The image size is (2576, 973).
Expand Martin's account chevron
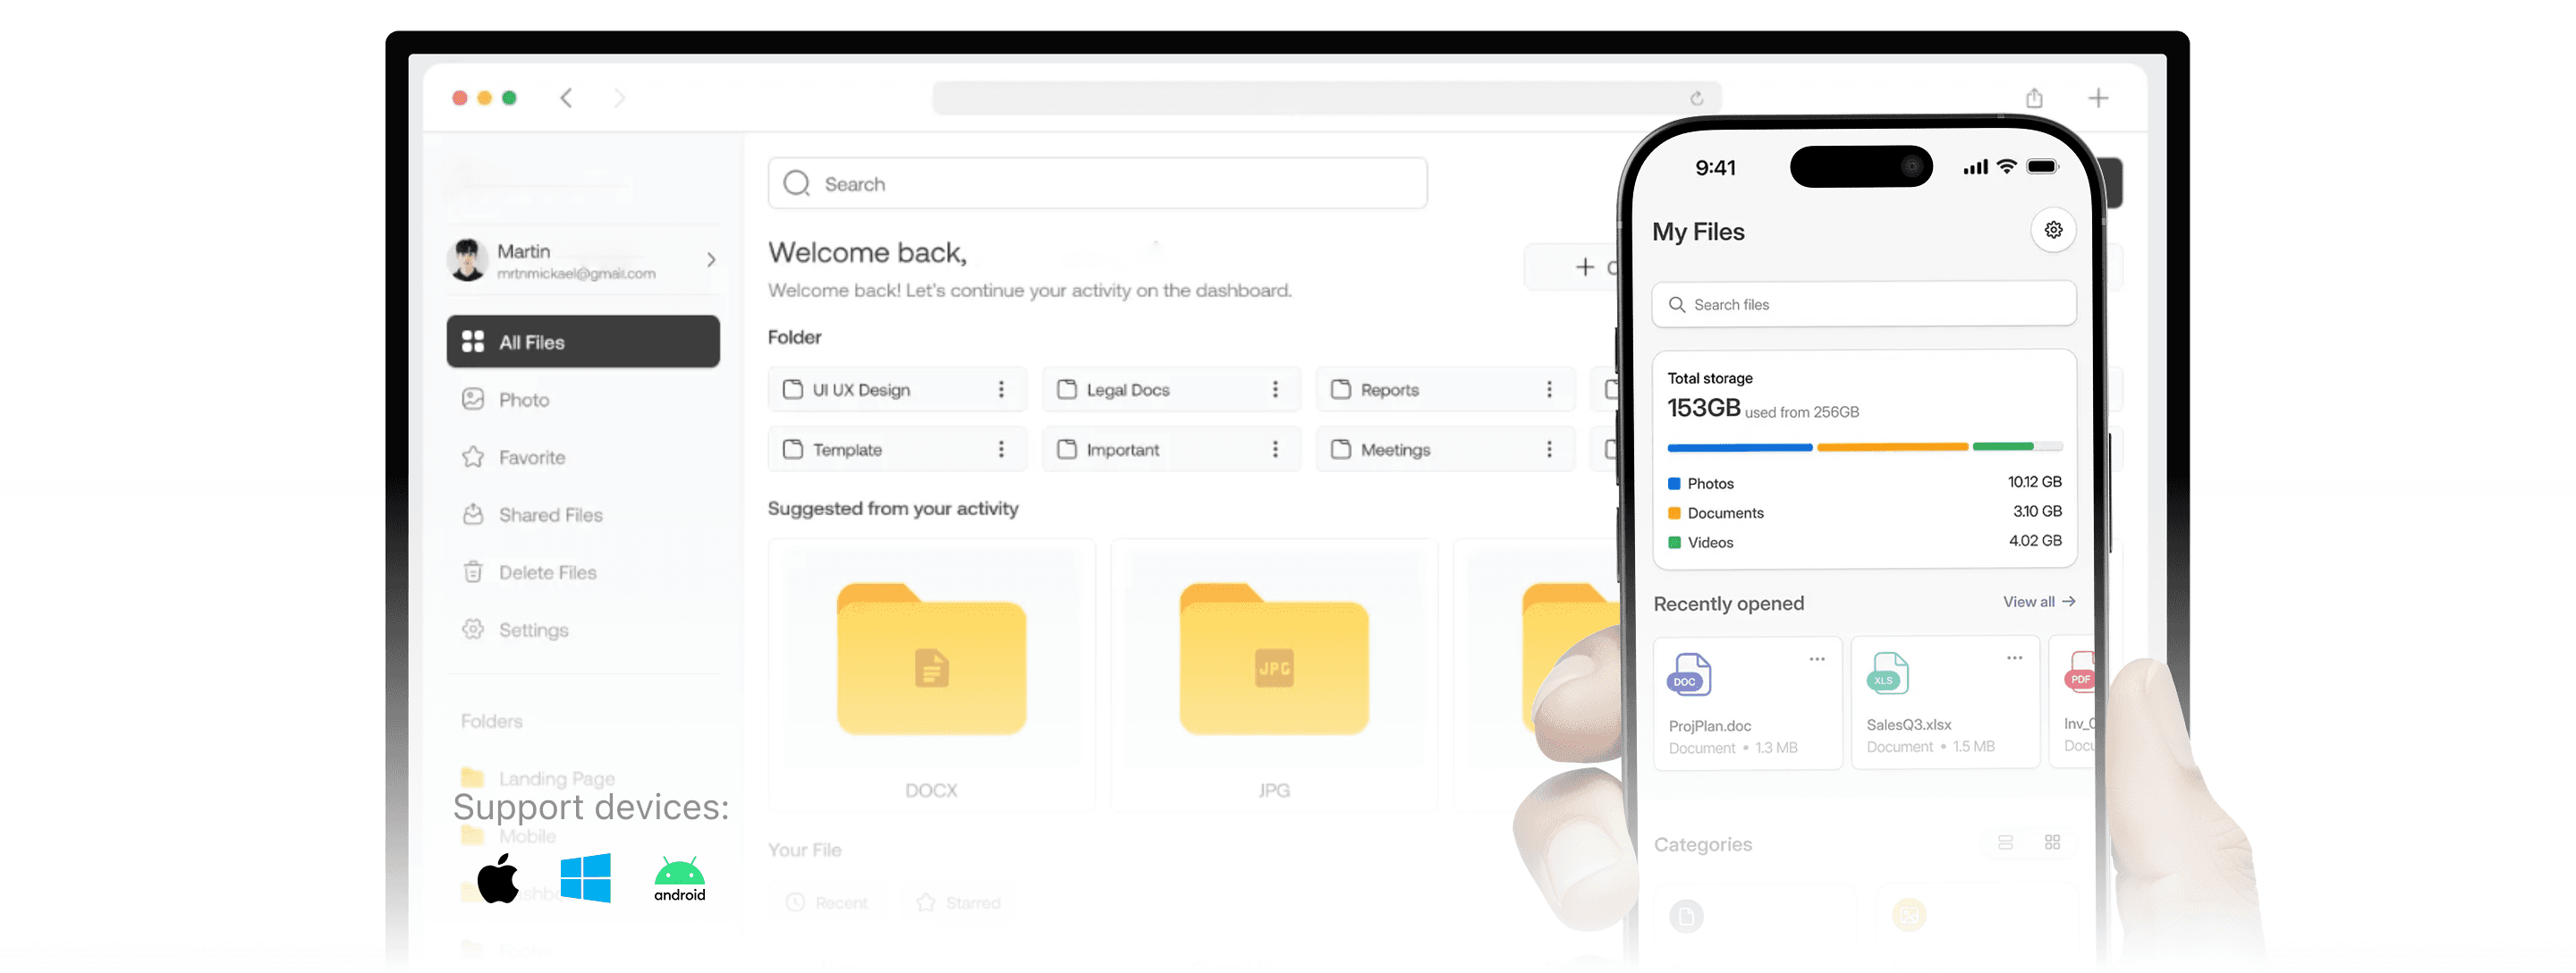711,260
